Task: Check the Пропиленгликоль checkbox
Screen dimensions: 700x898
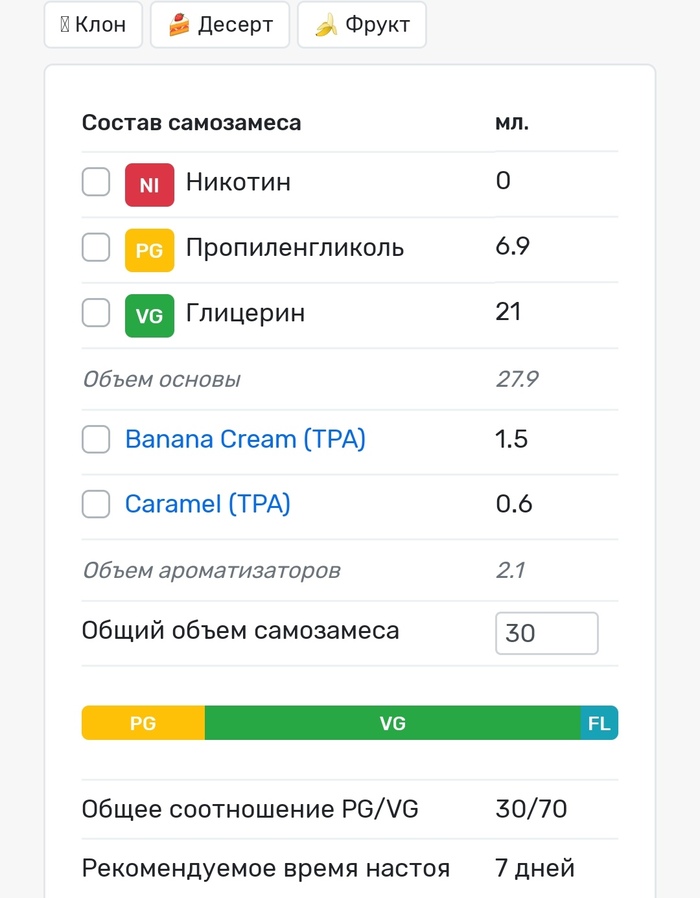Action: coord(96,247)
